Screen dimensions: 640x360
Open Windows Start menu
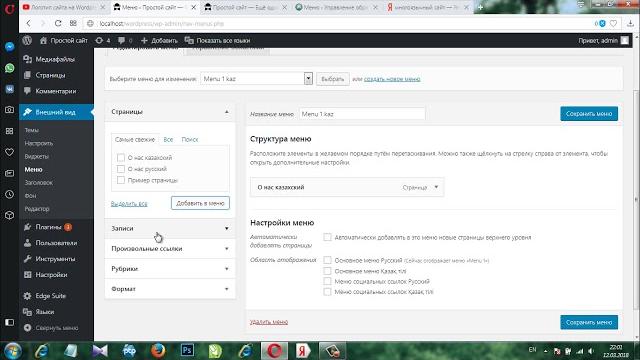pyautogui.click(x=13, y=351)
